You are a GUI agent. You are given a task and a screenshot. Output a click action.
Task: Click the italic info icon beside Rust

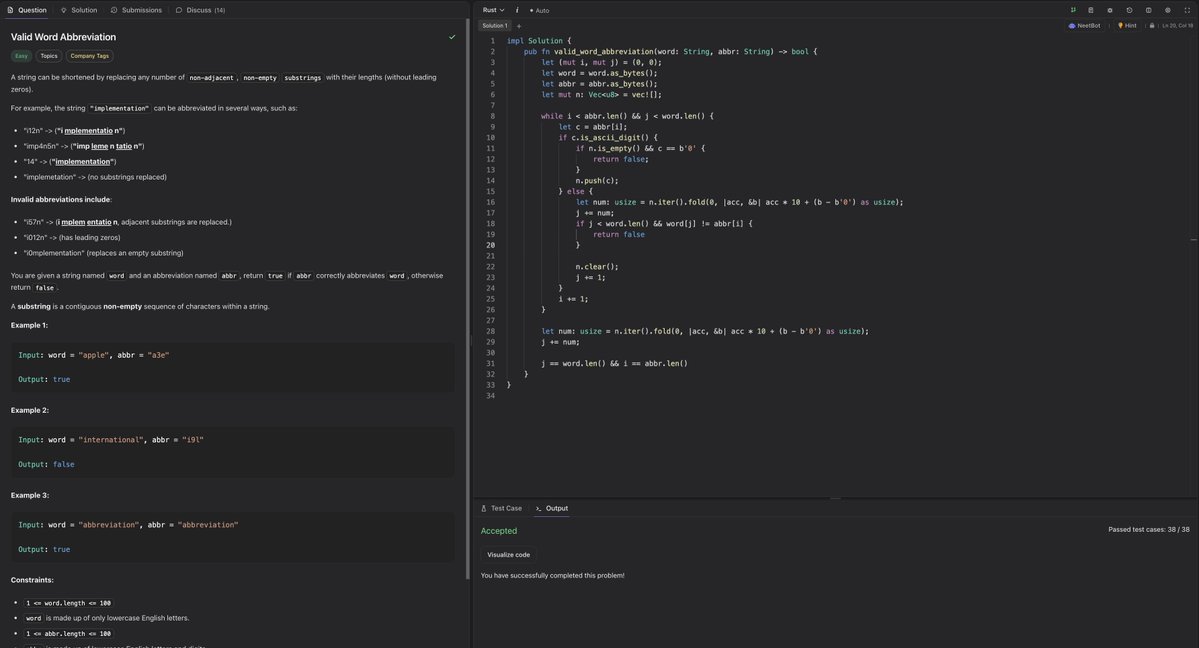517,10
